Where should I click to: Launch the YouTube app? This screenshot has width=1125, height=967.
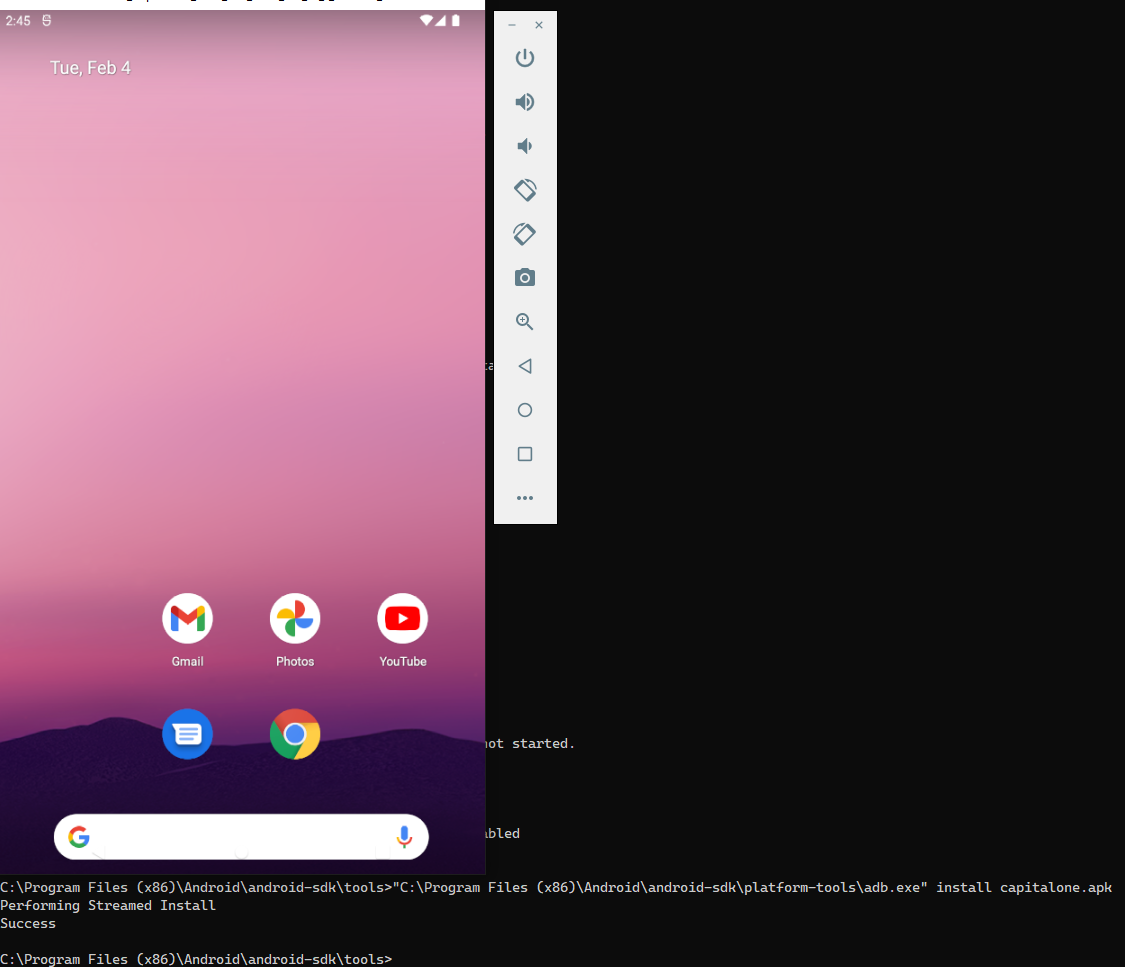click(403, 618)
